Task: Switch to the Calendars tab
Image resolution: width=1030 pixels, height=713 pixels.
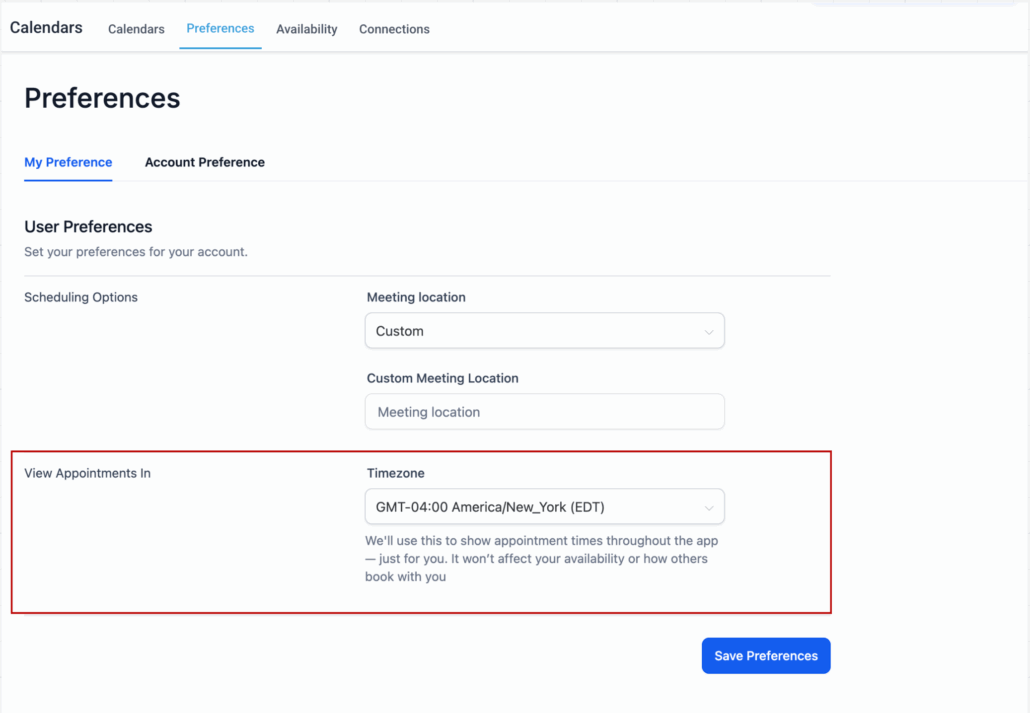Action: point(136,29)
